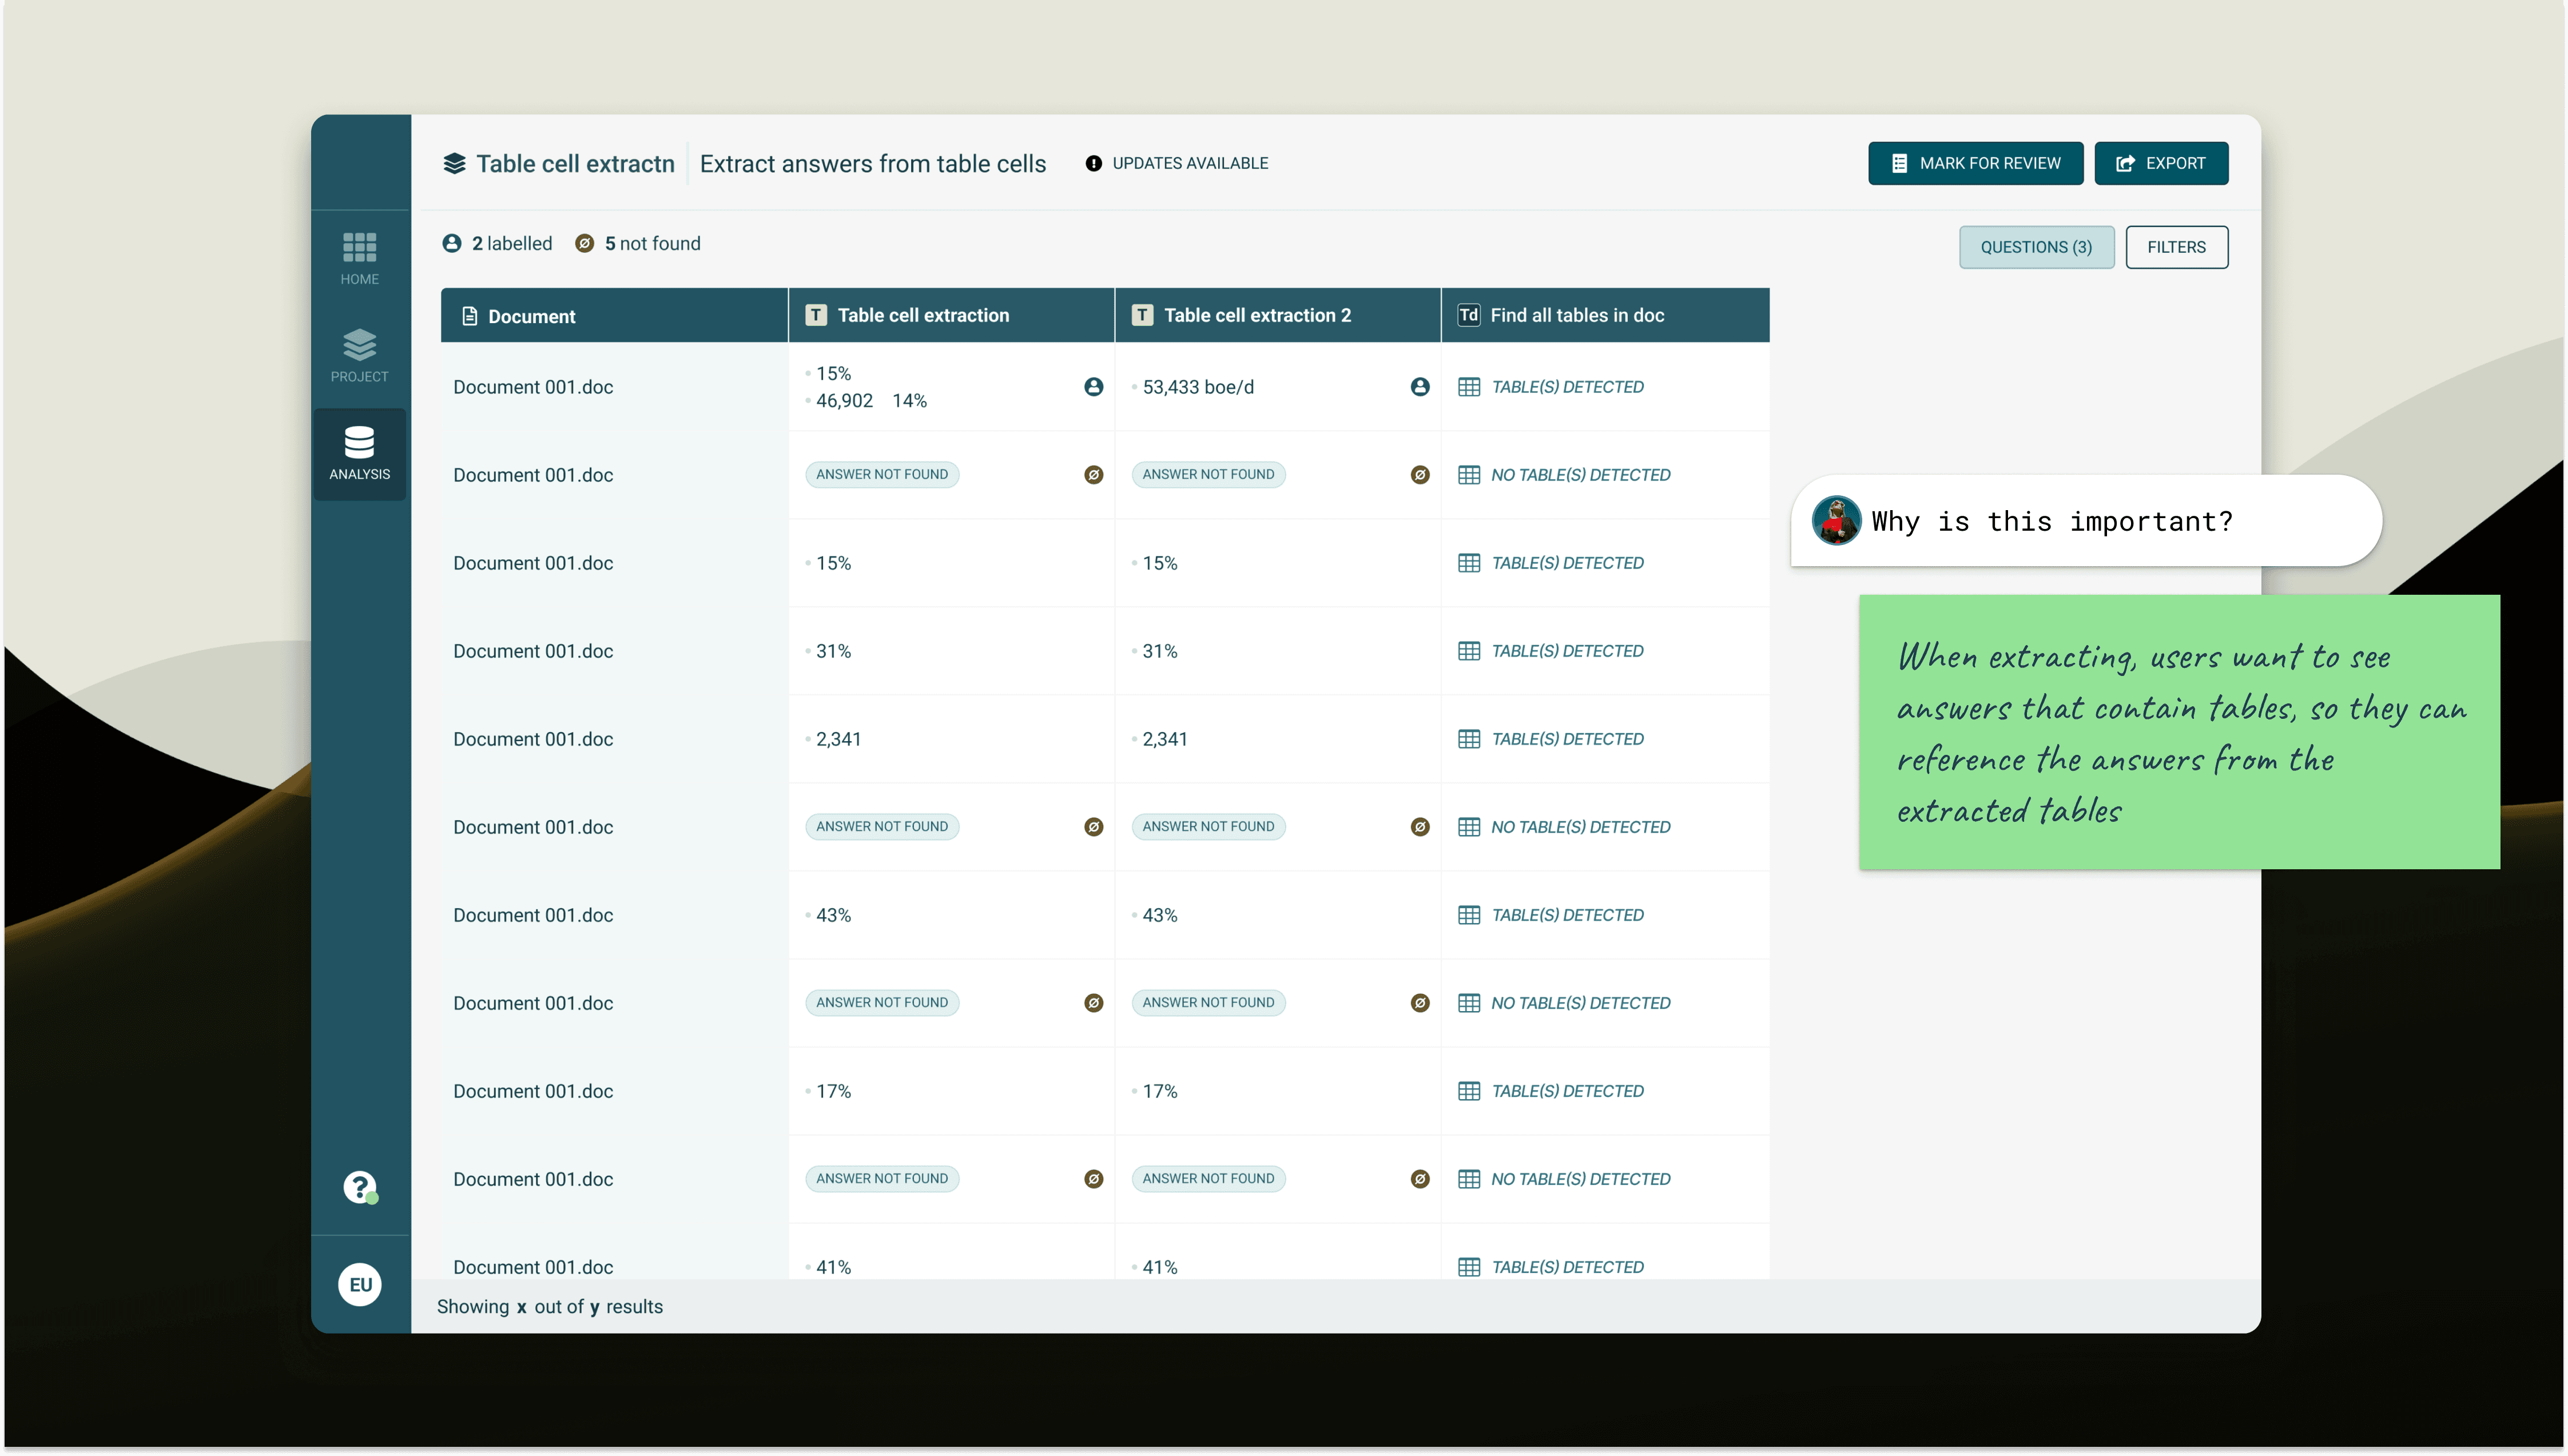2568x1456 pixels.
Task: Click the Table cell extractn project title
Action: click(575, 164)
